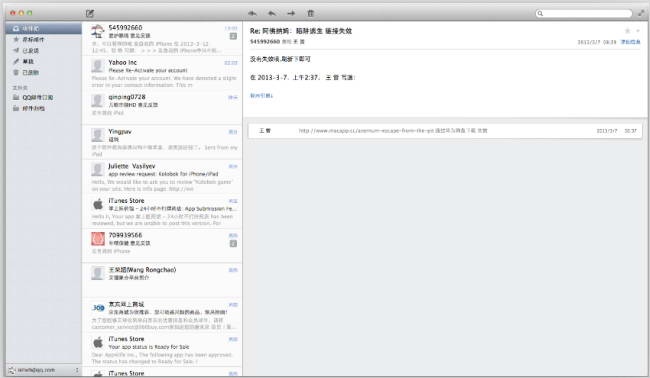
Task: Delete message with trash icon
Action: (x=310, y=13)
